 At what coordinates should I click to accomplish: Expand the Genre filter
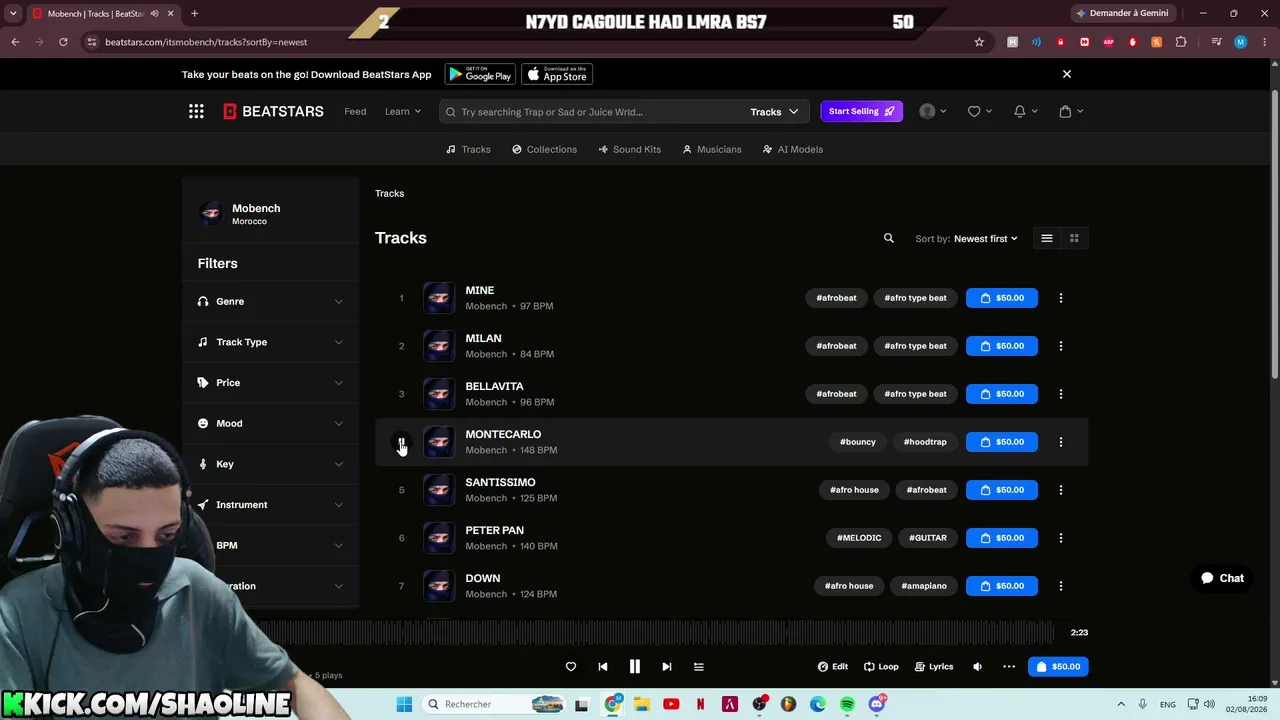(270, 301)
